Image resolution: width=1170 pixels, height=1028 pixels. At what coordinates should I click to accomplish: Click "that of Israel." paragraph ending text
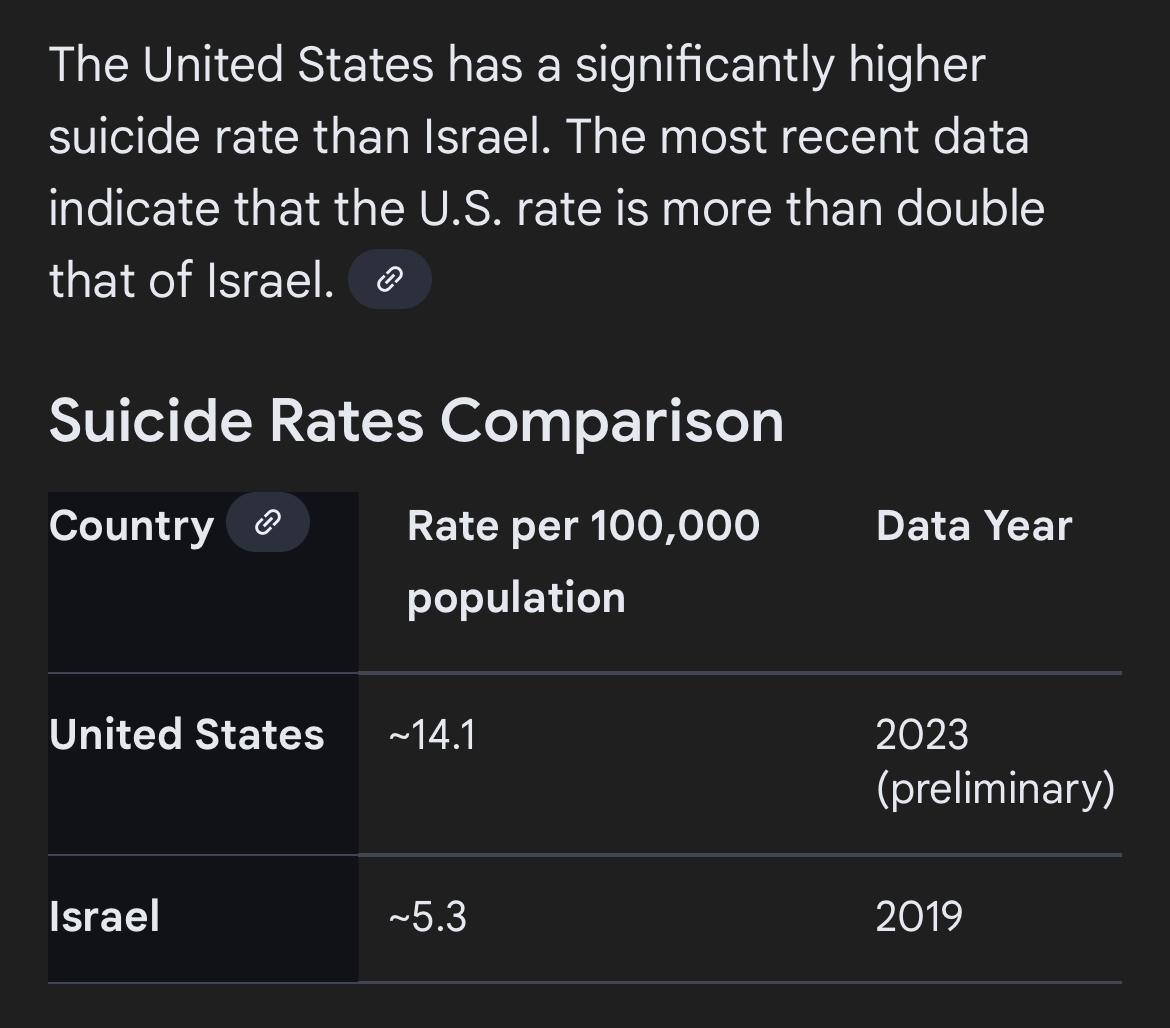click(191, 281)
